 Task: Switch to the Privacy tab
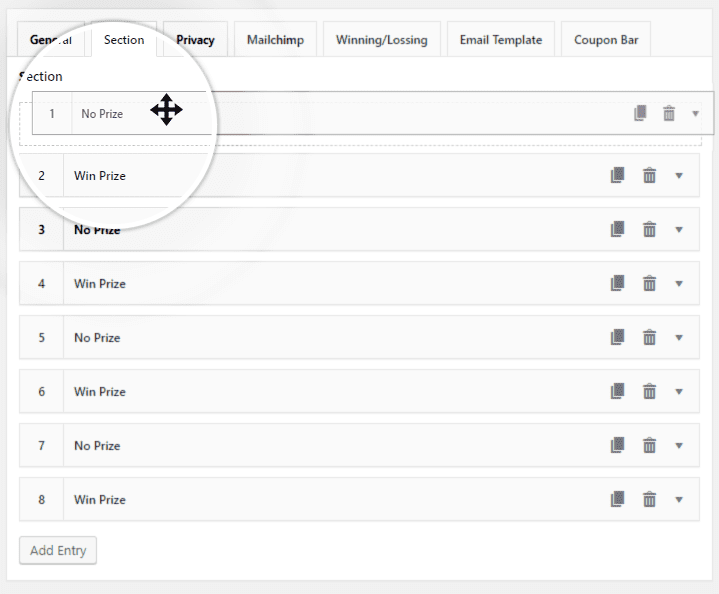[195, 40]
